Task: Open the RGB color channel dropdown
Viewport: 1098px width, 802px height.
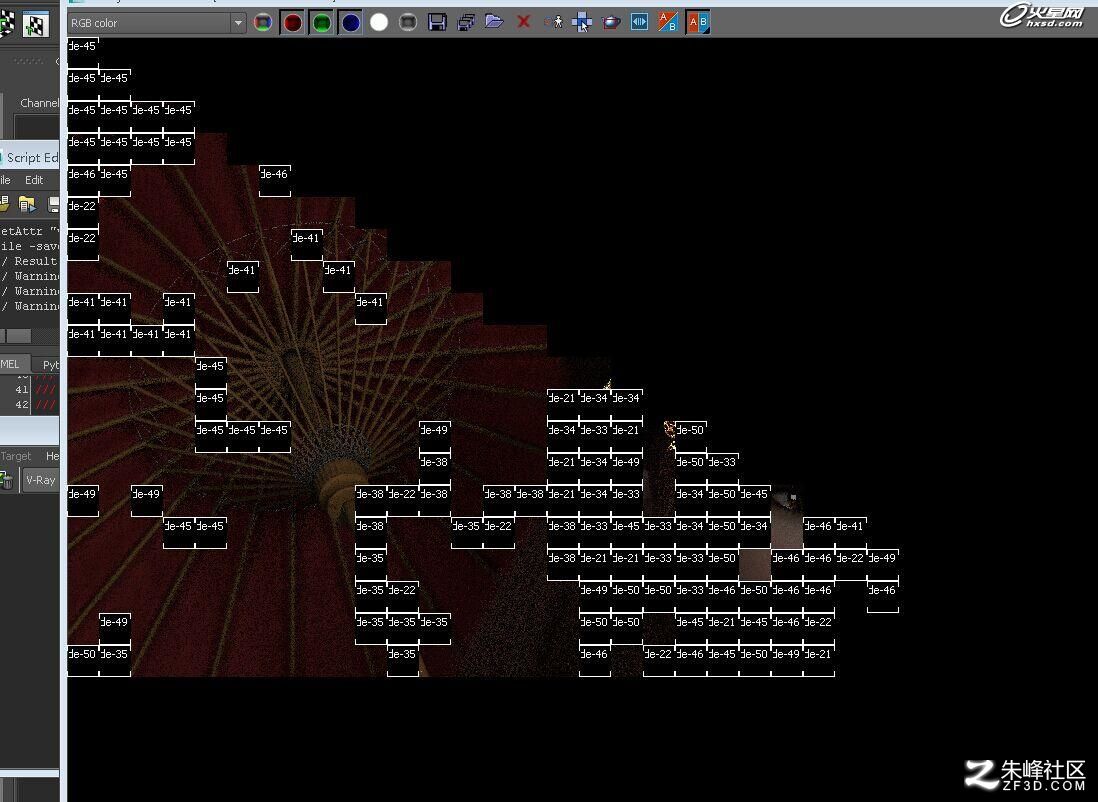Action: (x=157, y=23)
